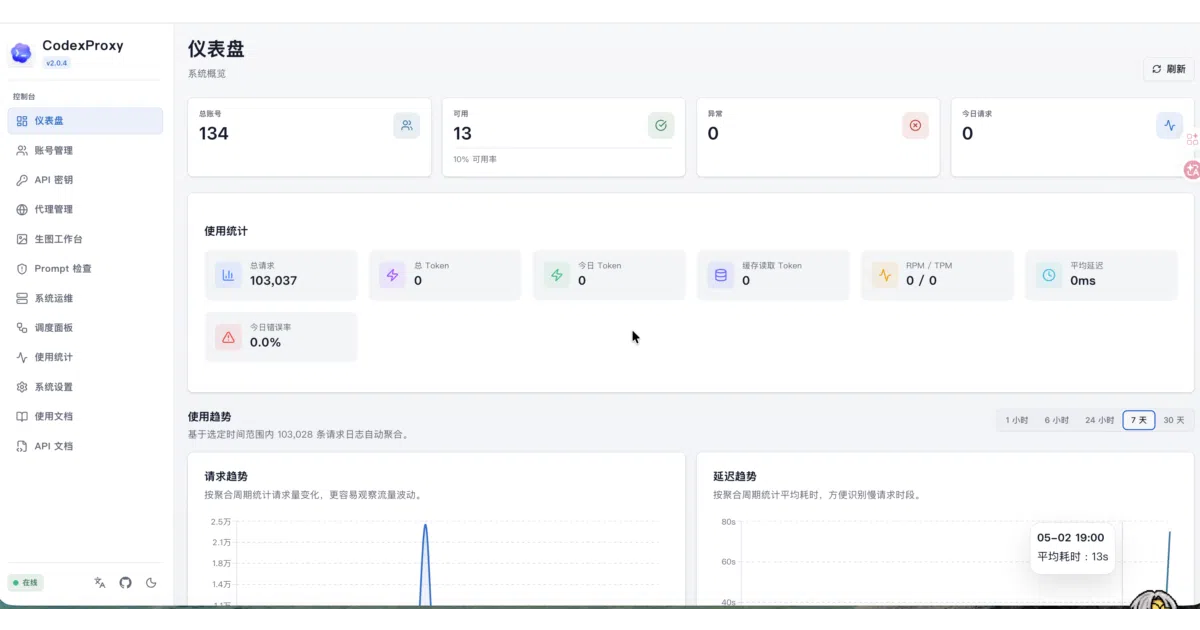
Task: Click the 平均延迟 clock icon
Action: 1049,275
